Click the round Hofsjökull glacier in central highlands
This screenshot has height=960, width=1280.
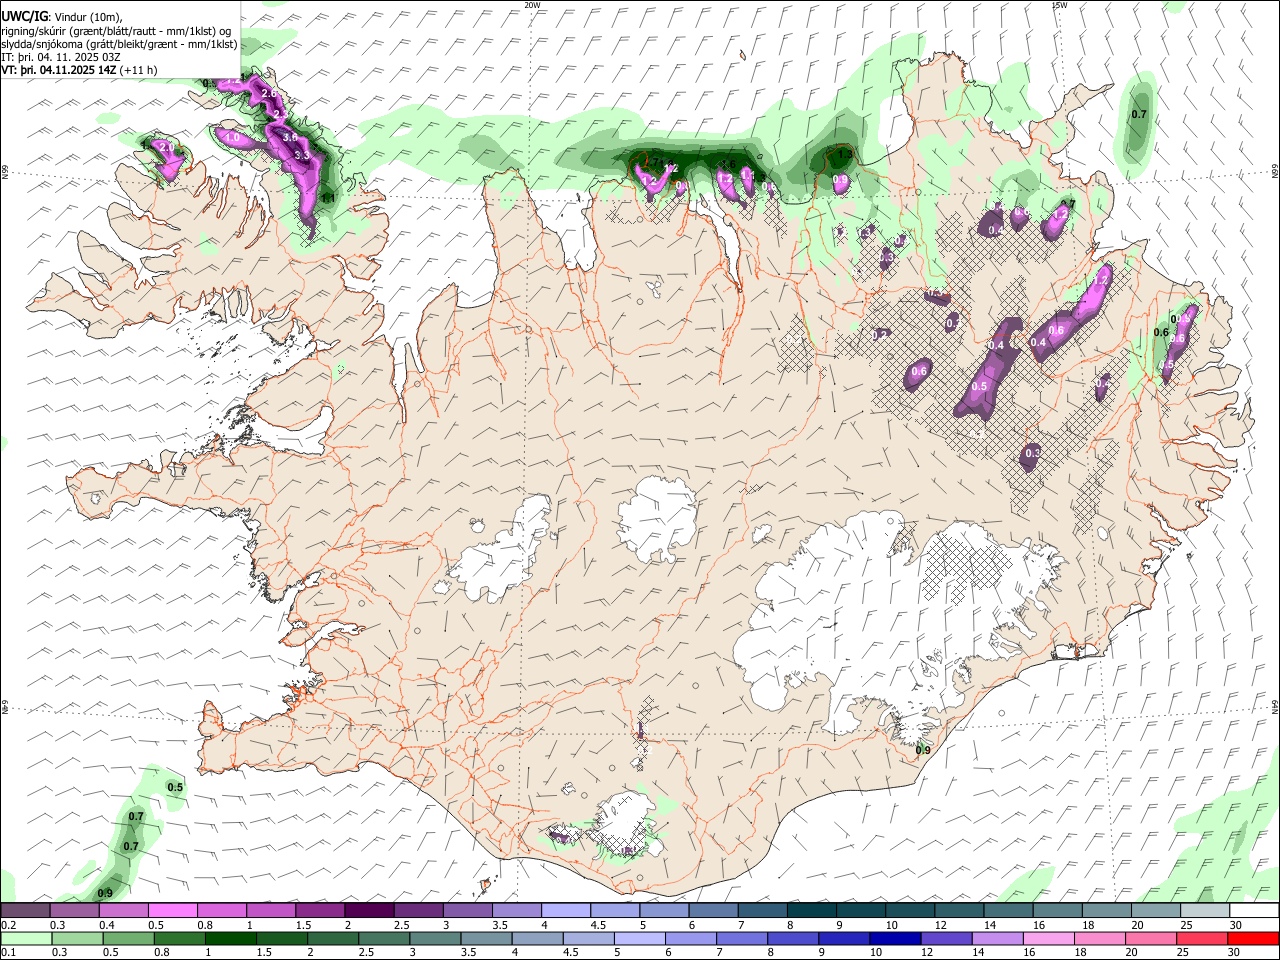point(657,518)
